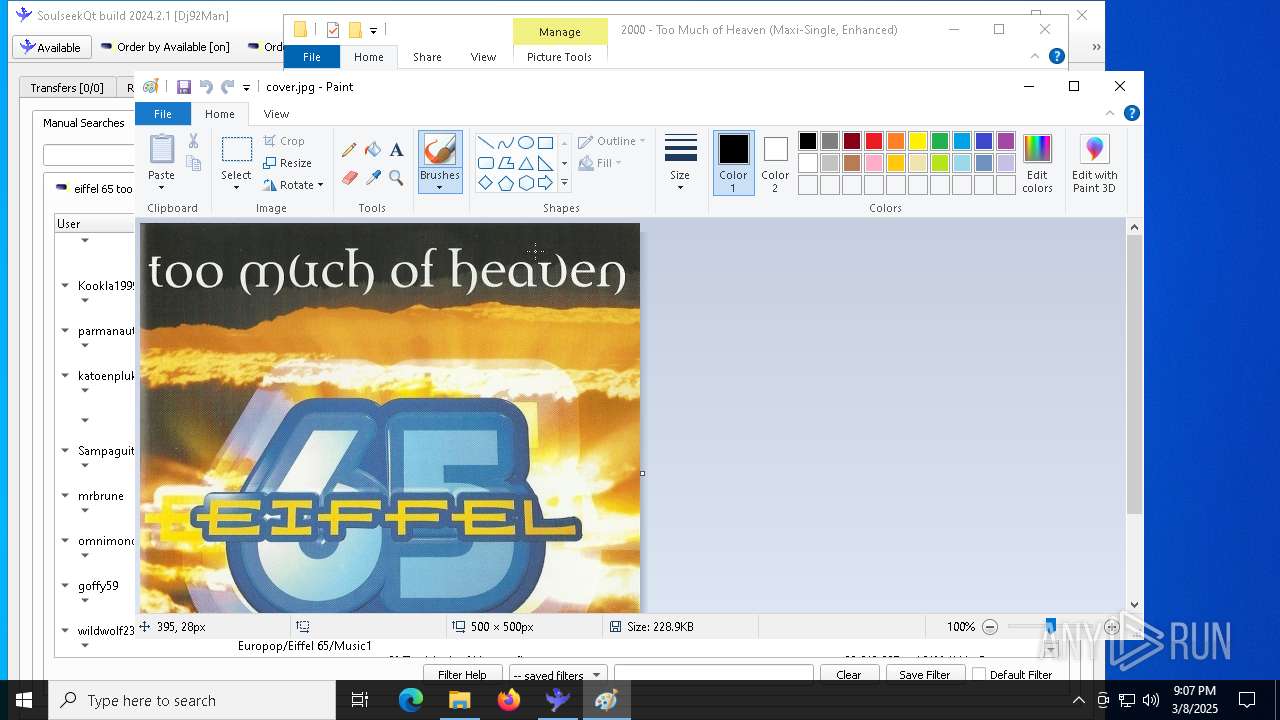Click the Cut scissors icon
The width and height of the screenshot is (1280, 720).
click(x=193, y=141)
